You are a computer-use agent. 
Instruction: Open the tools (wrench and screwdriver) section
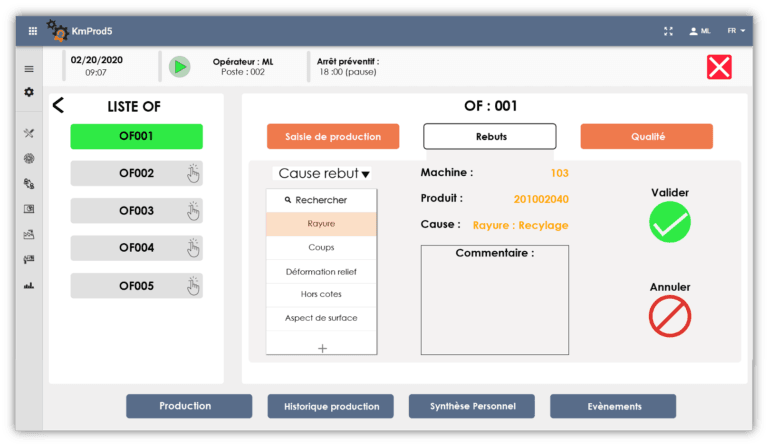tap(29, 133)
